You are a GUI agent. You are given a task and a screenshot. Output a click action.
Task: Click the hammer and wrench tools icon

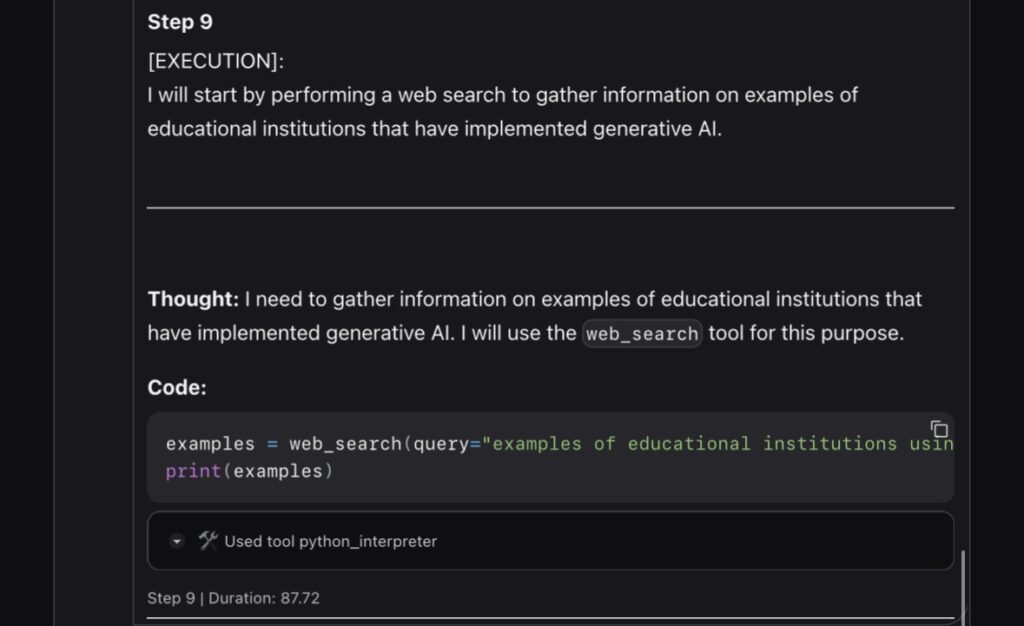pyautogui.click(x=208, y=541)
